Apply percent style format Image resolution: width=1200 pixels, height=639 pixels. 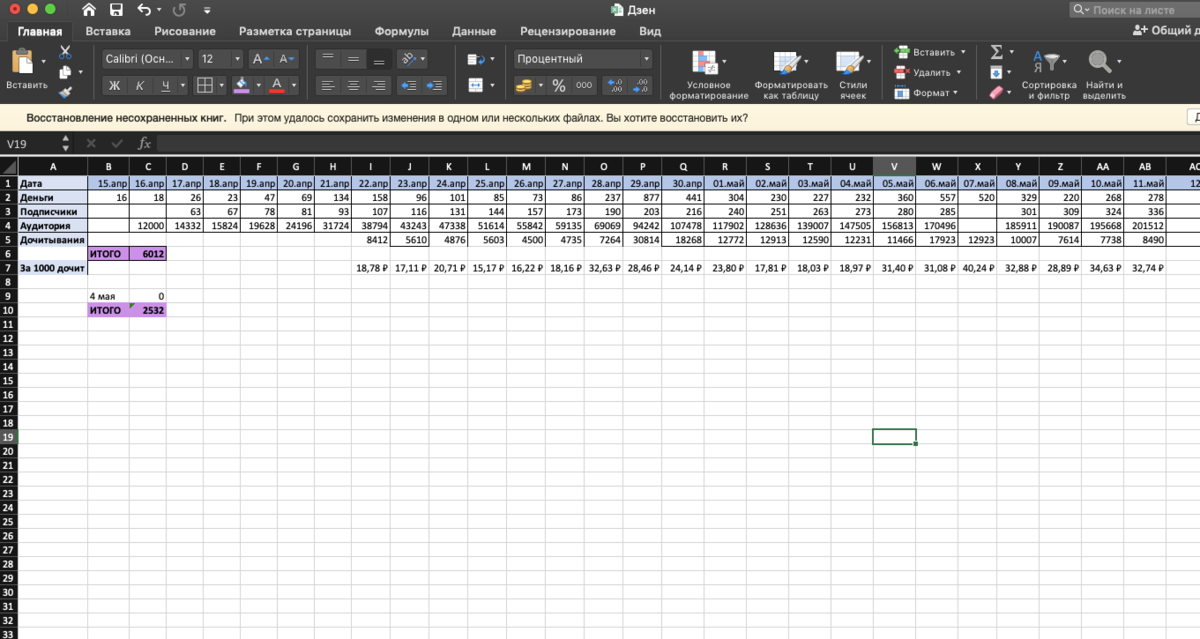pos(558,86)
